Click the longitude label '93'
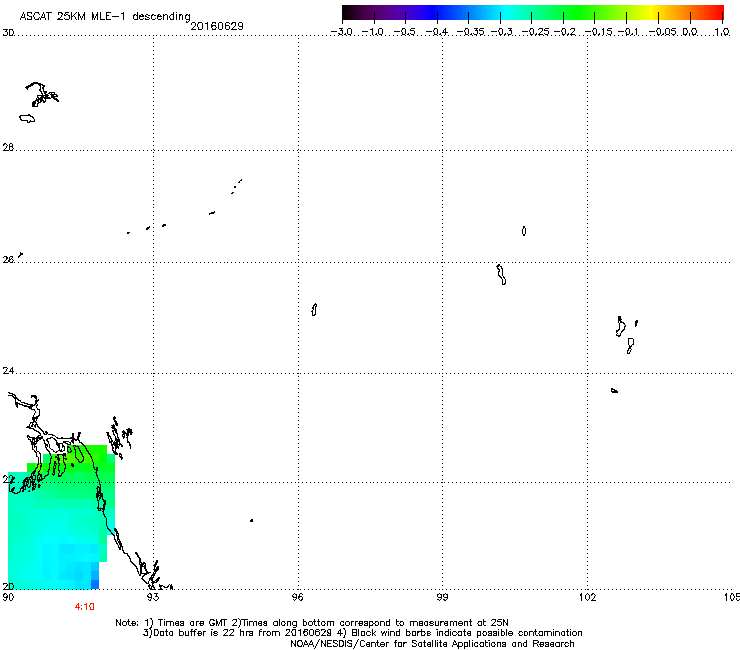This screenshot has width=740, height=650. pos(153,597)
